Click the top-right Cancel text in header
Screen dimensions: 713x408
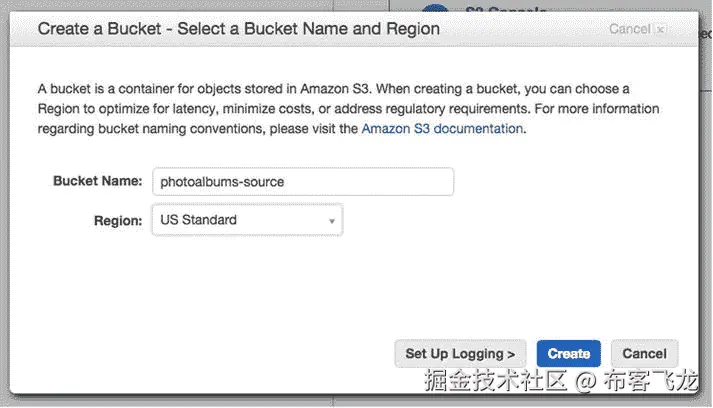pos(630,29)
